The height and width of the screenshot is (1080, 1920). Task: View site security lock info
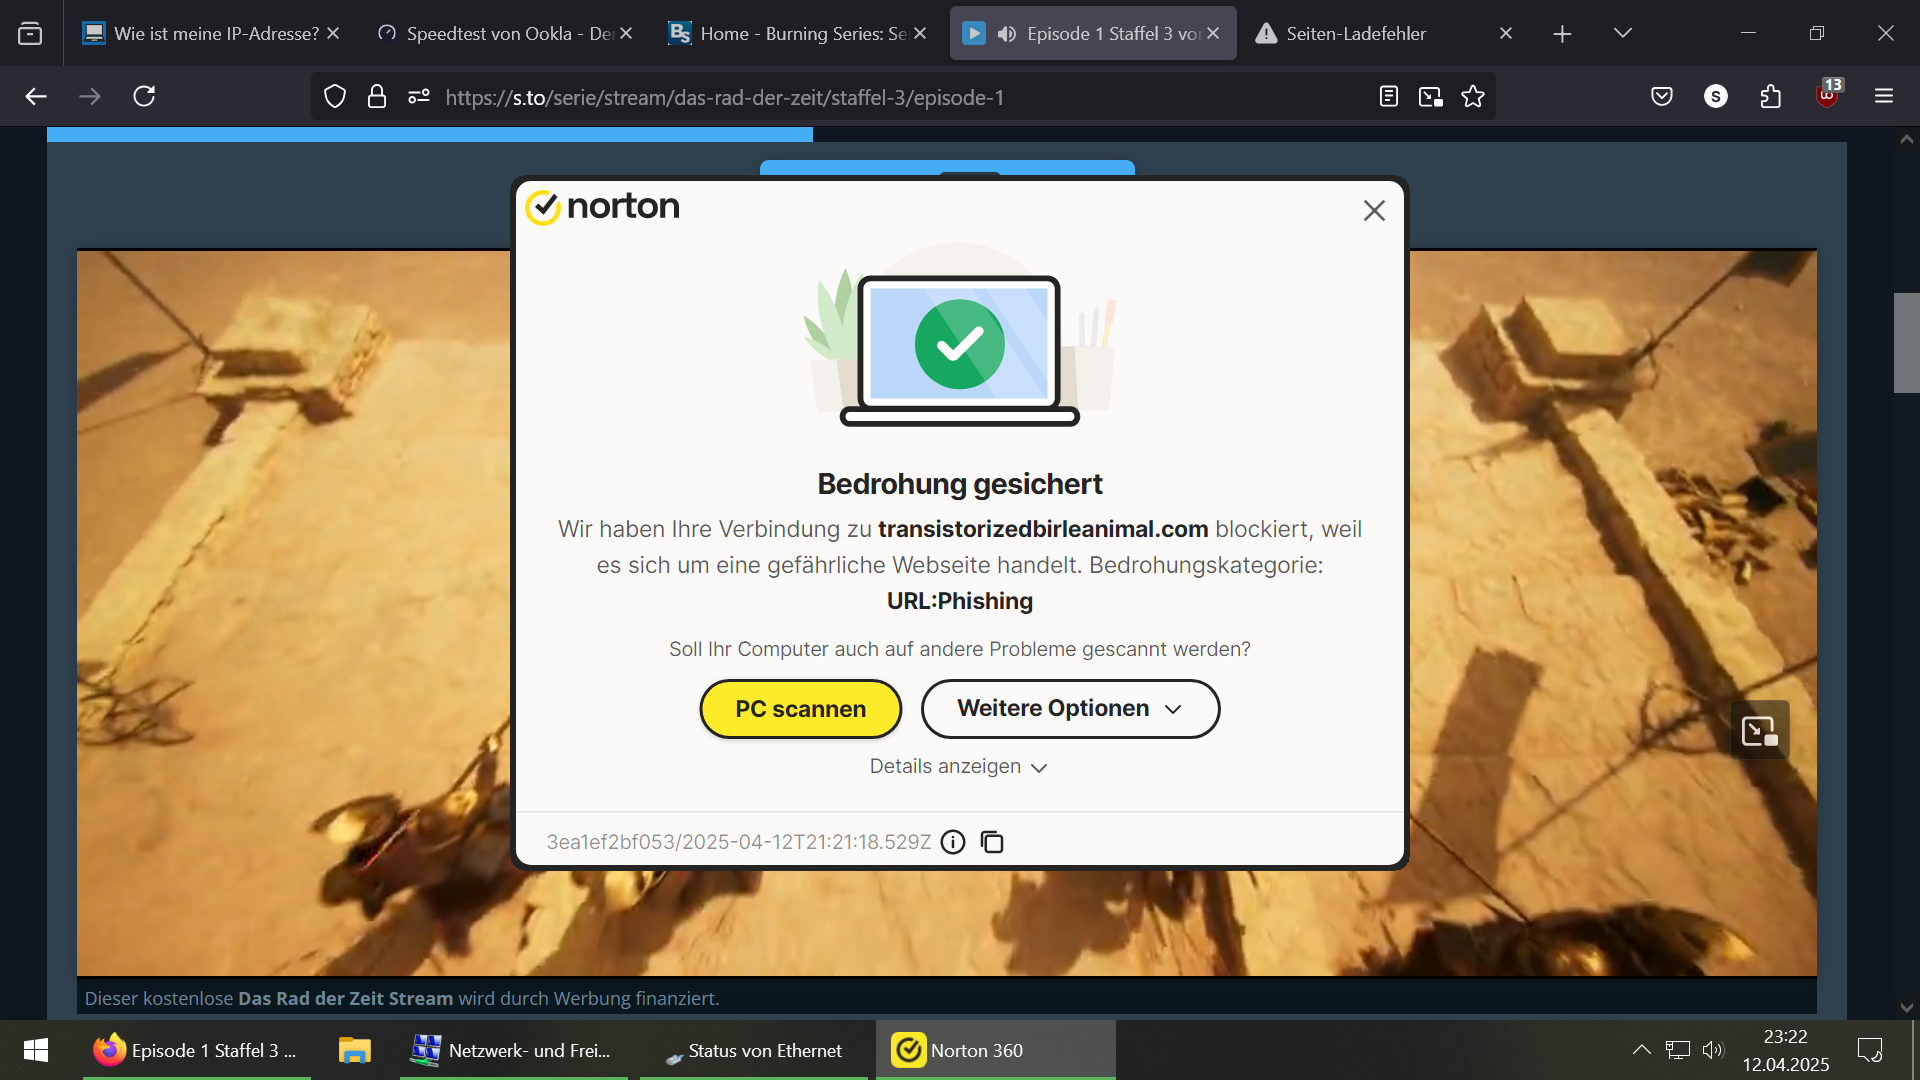(377, 97)
